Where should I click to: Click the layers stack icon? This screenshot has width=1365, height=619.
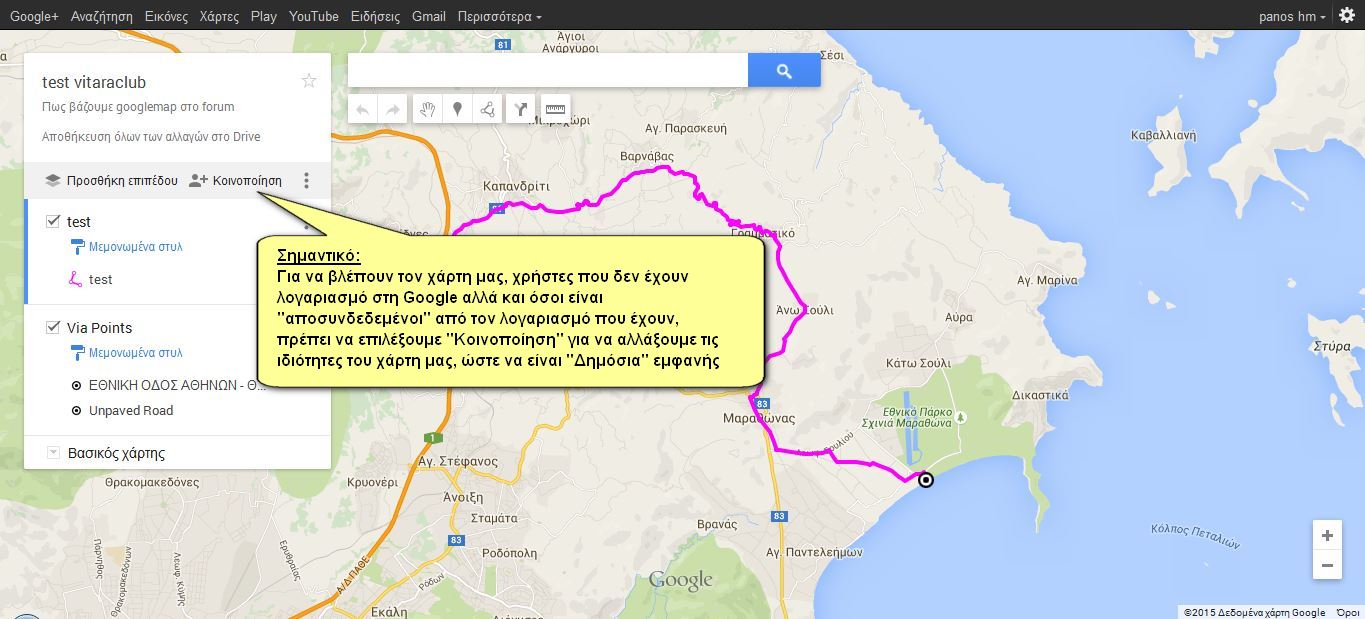tap(53, 181)
